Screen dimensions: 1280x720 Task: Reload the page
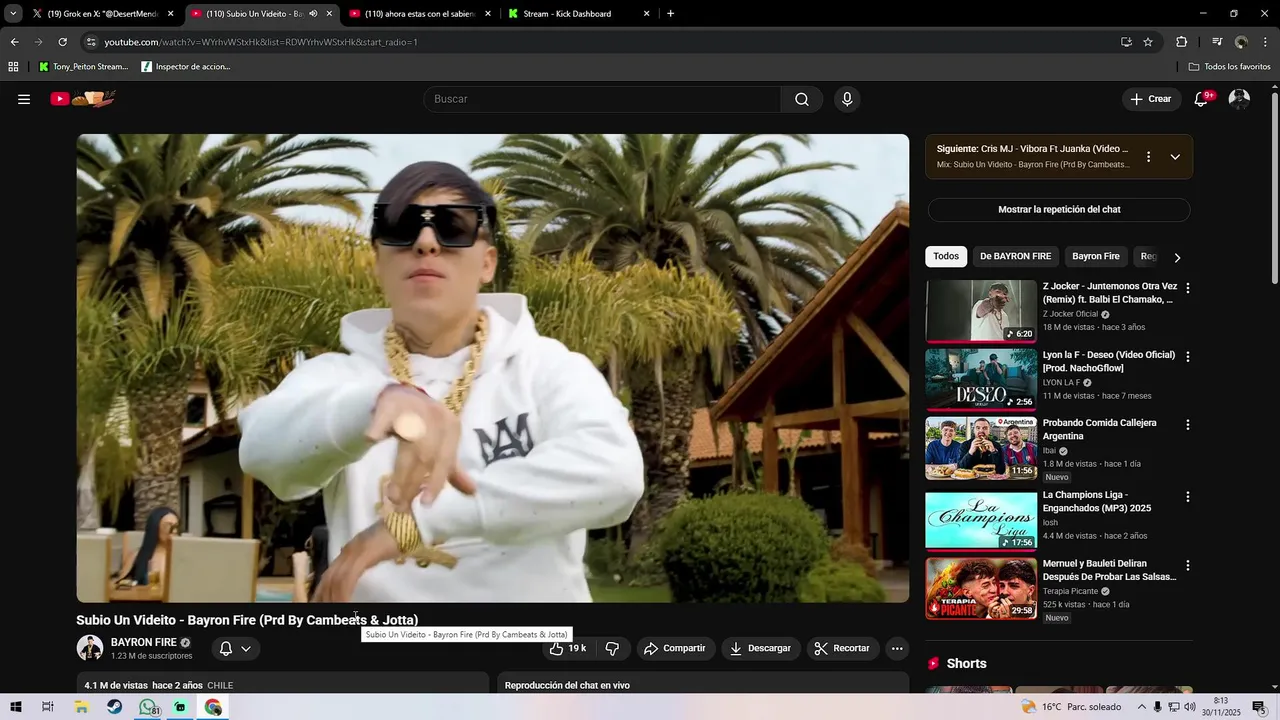point(62,42)
